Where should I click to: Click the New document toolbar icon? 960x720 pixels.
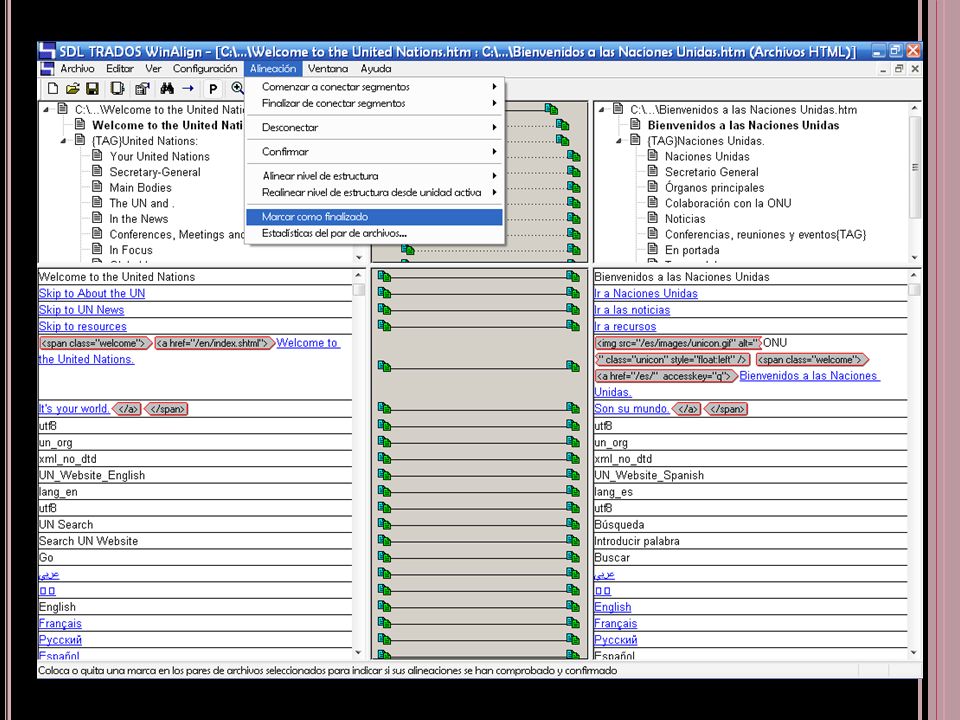pyautogui.click(x=53, y=89)
